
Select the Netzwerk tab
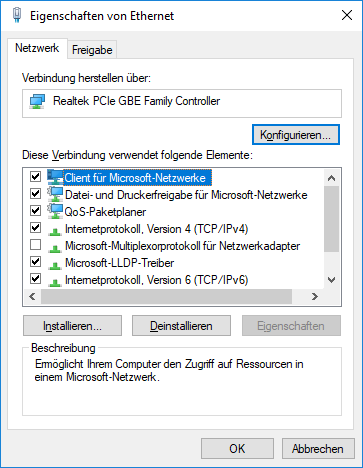tap(37, 48)
